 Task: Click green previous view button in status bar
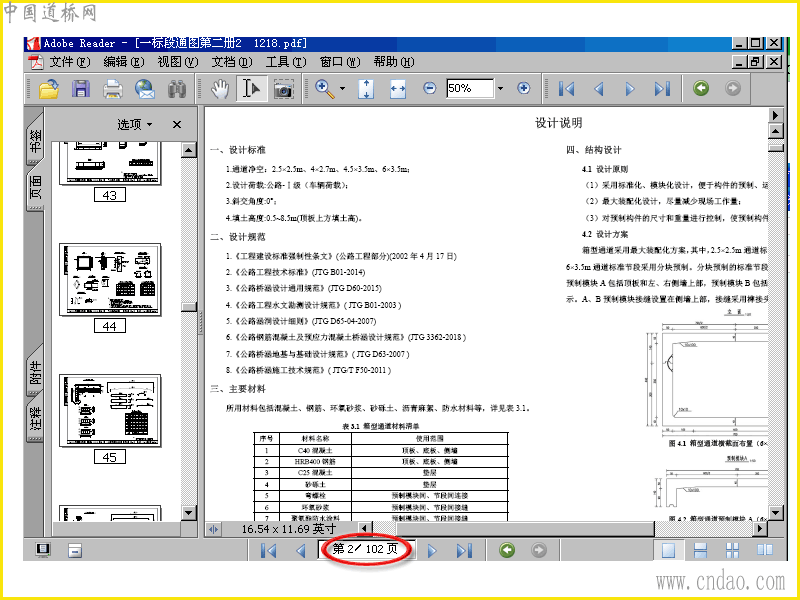pyautogui.click(x=507, y=550)
